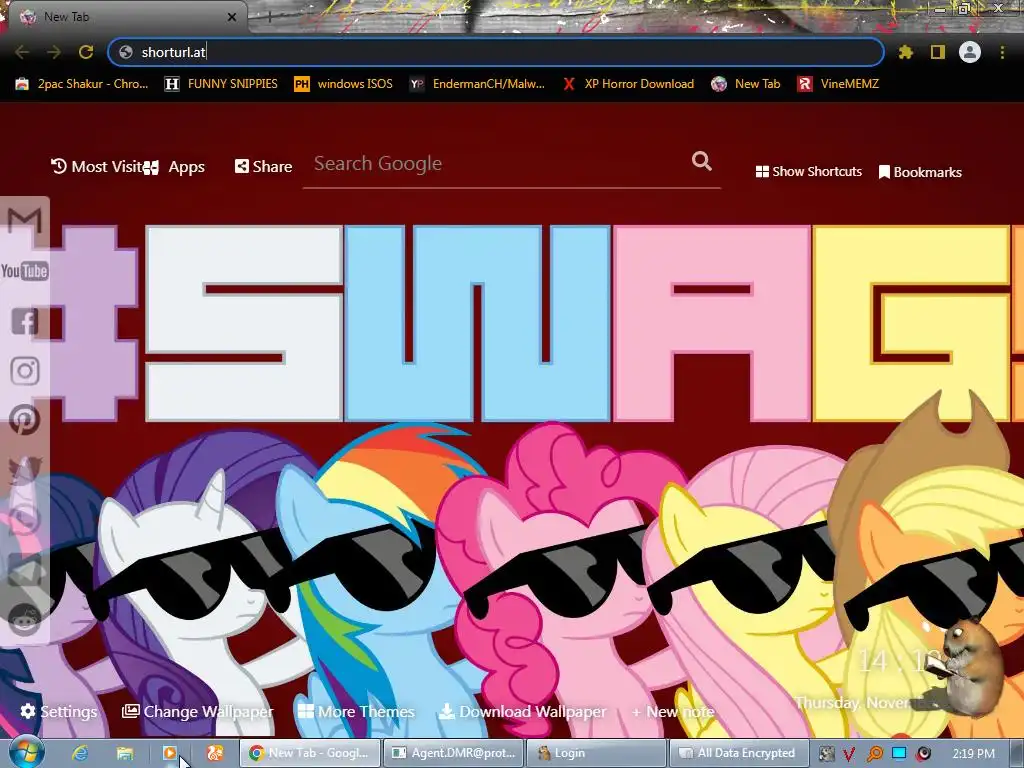1024x768 pixels.
Task: Open the Reddit sidebar shortcut
Action: click(x=25, y=618)
